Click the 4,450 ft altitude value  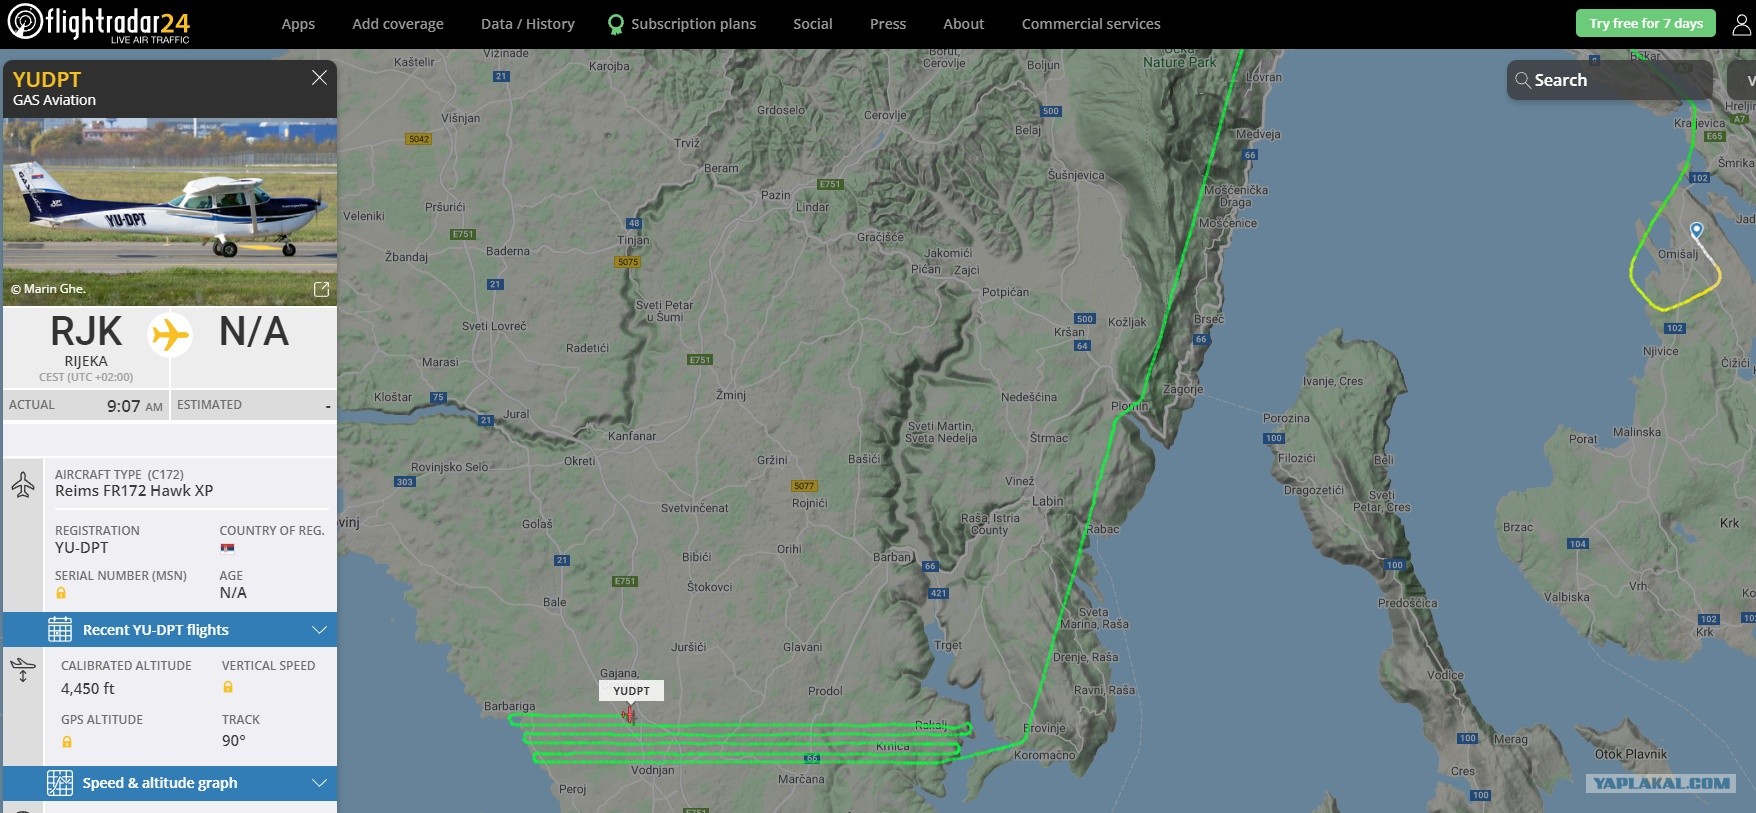pyautogui.click(x=88, y=689)
